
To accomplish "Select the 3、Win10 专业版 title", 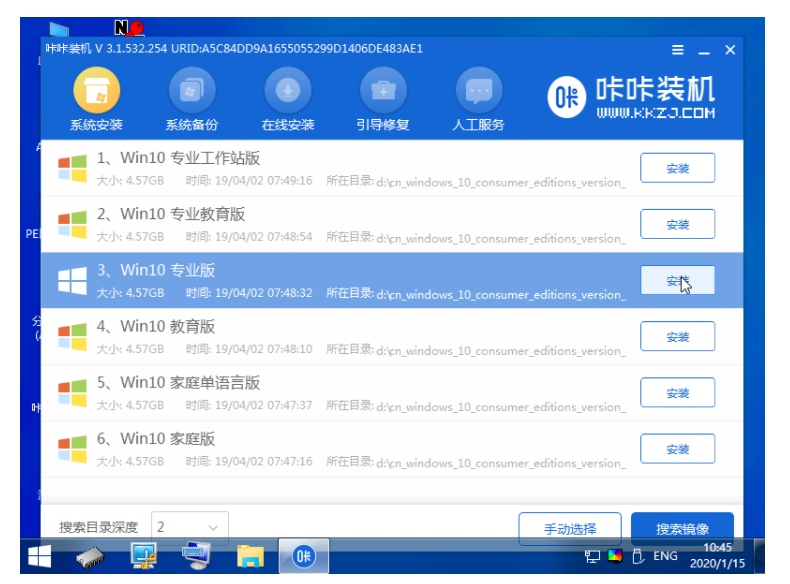I will click(x=156, y=270).
